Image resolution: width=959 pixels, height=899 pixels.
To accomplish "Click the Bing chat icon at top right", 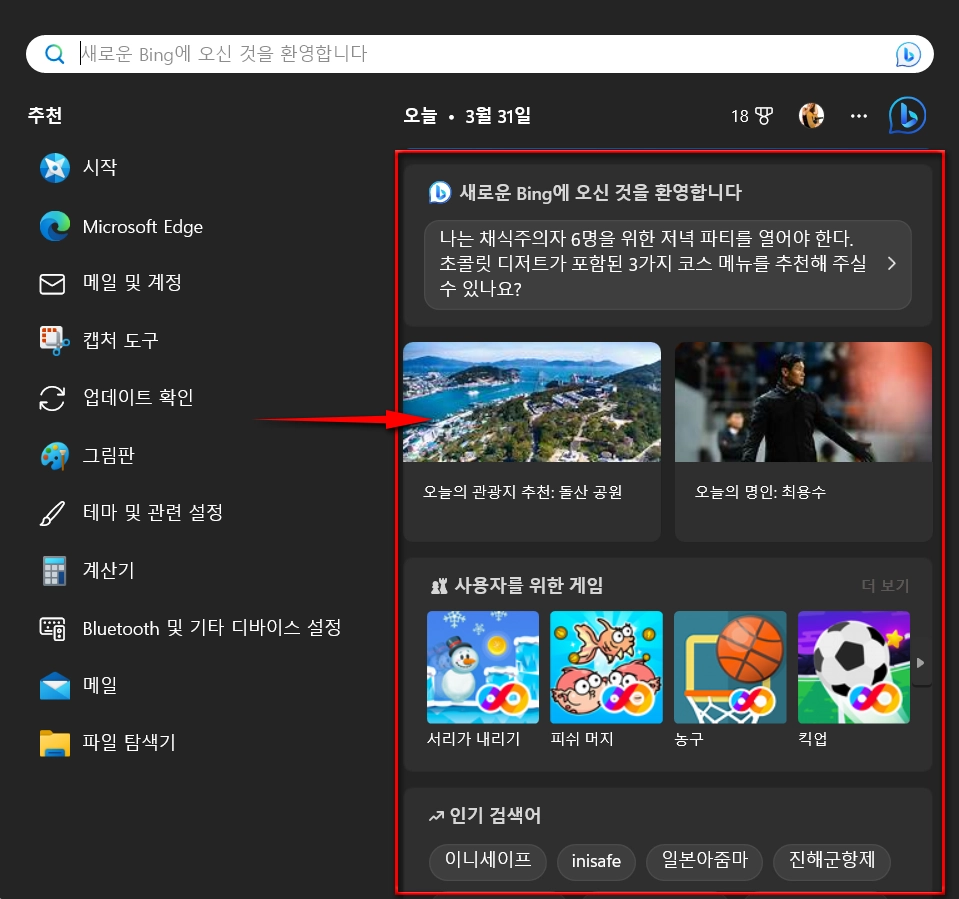I will (x=906, y=115).
